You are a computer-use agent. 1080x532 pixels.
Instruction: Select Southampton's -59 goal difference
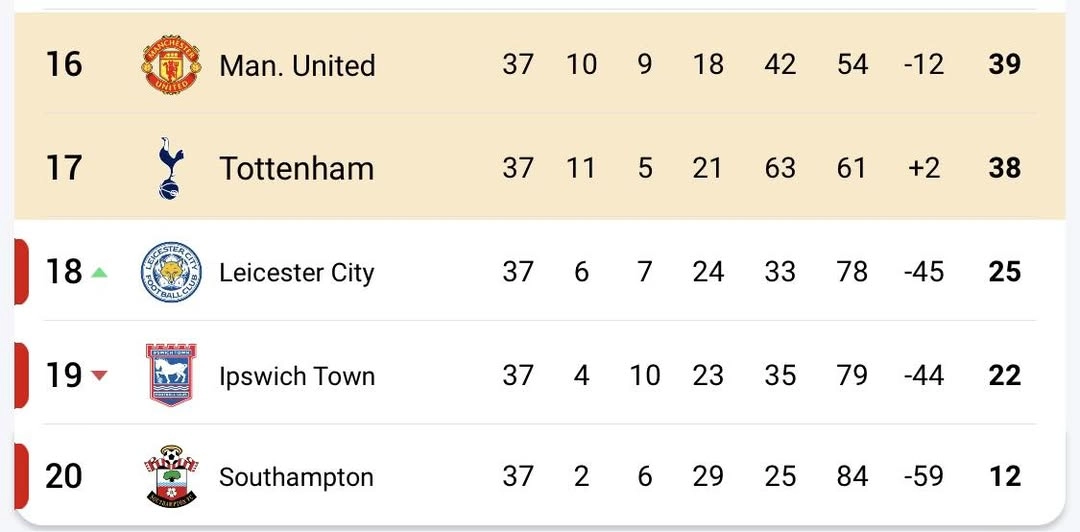tap(924, 477)
